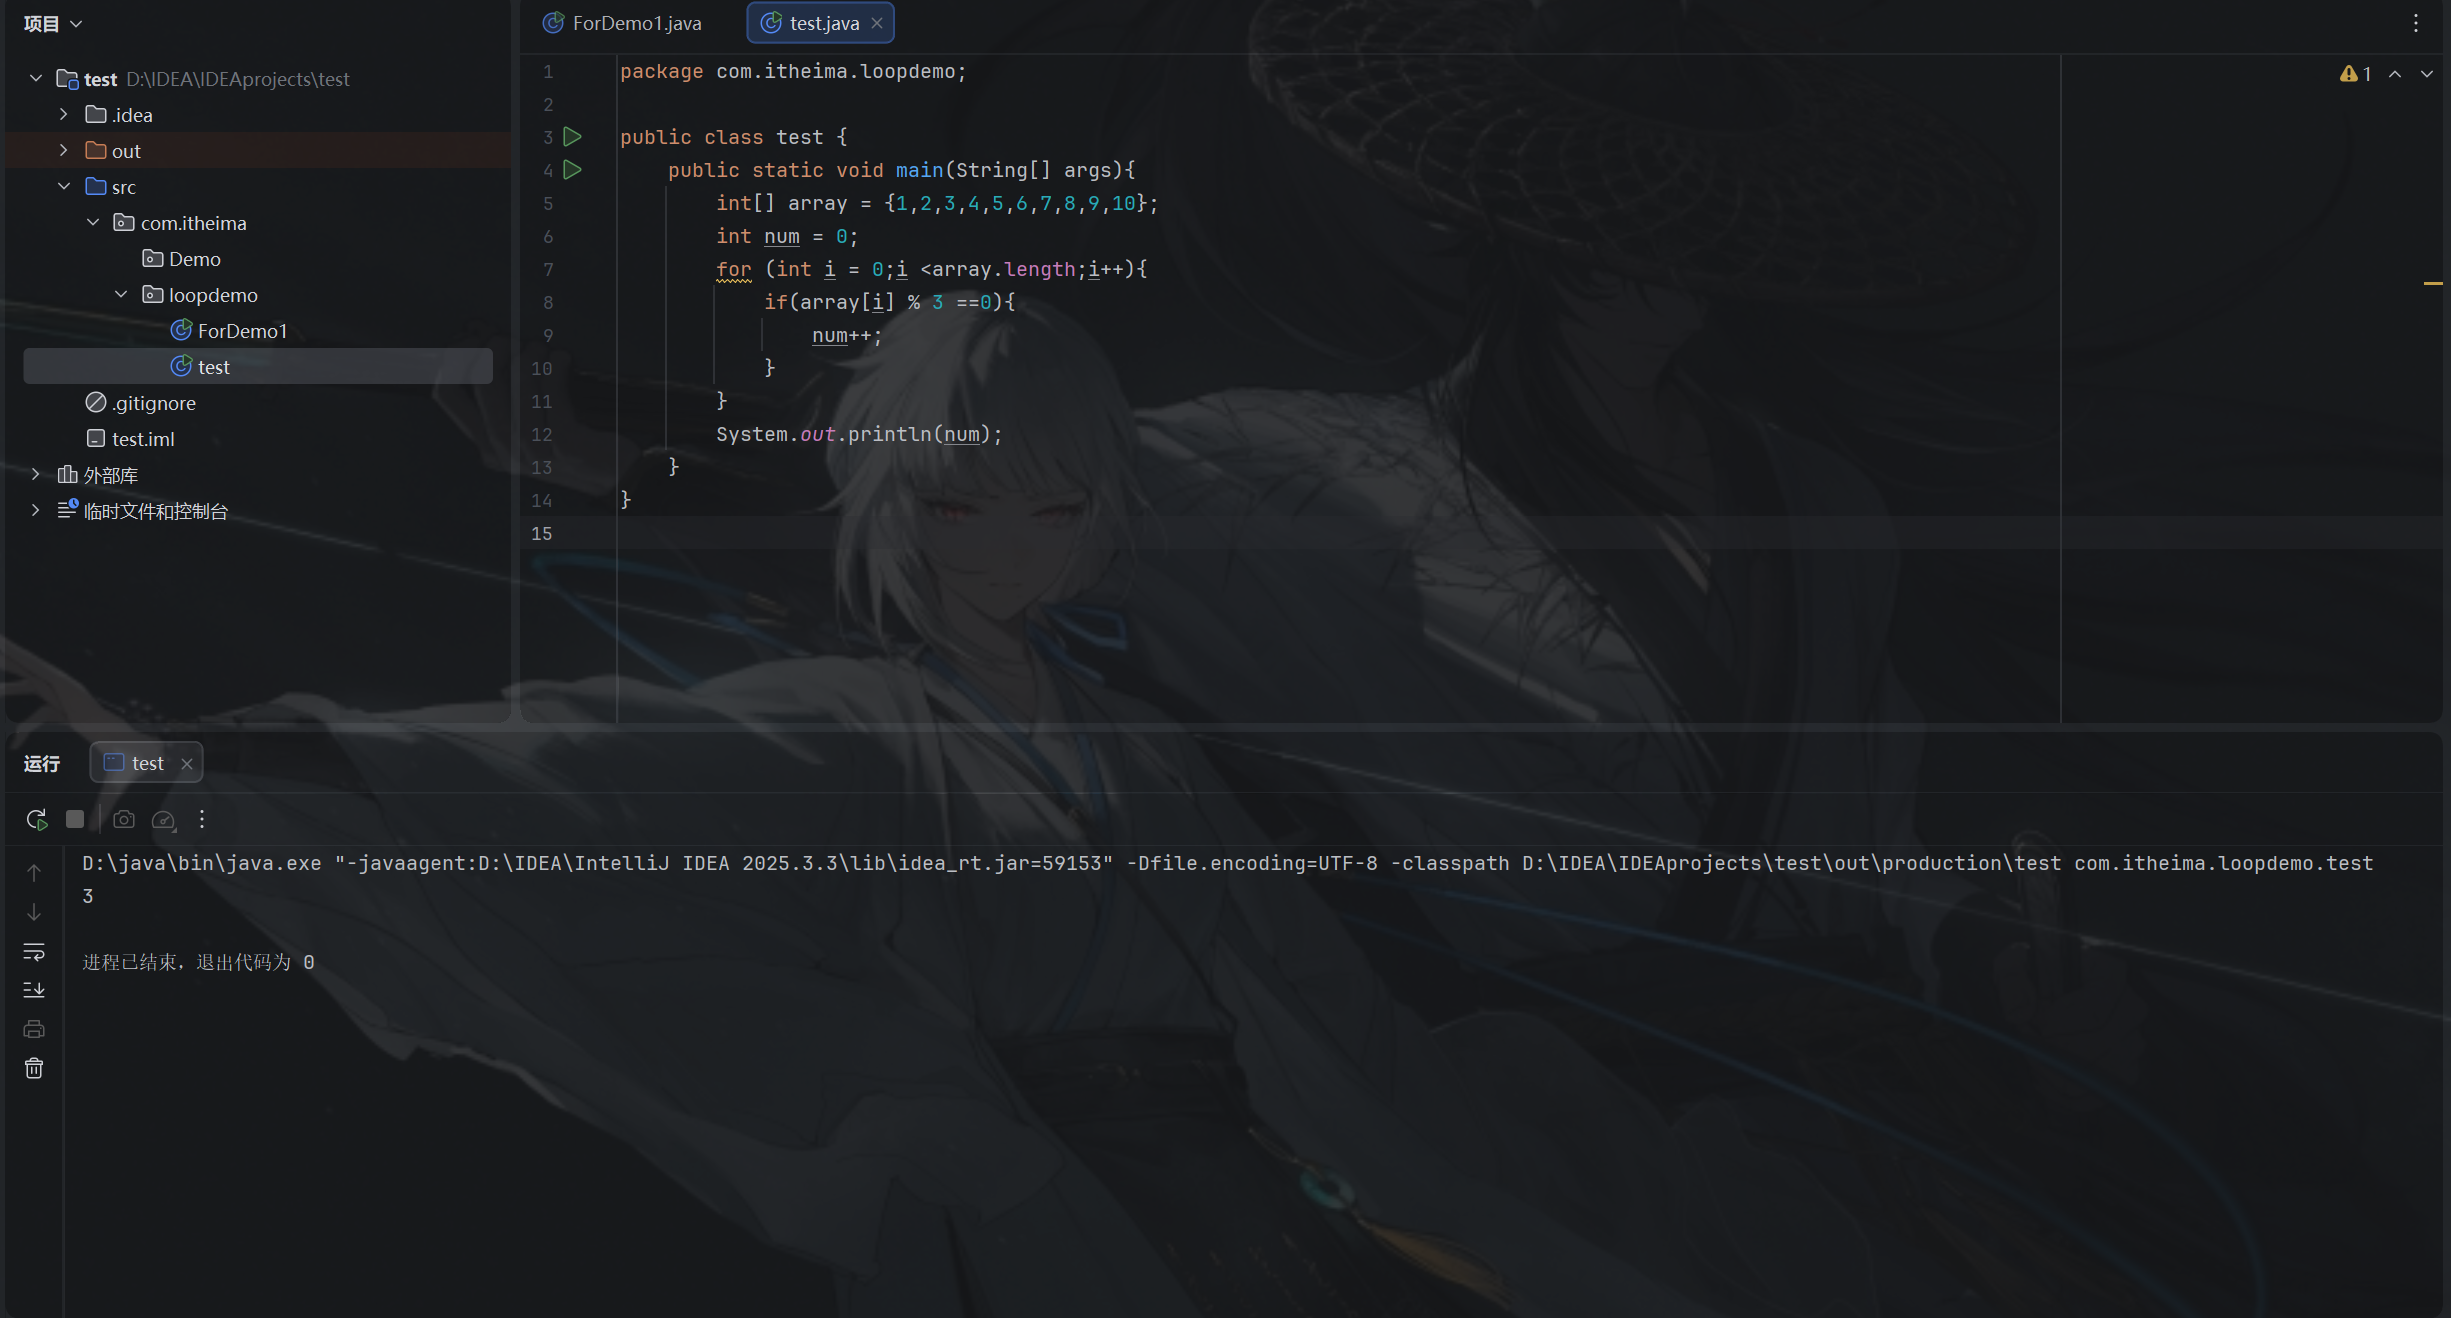The height and width of the screenshot is (1318, 2451).
Task: Click 'num++;' on line 9
Action: point(847,335)
